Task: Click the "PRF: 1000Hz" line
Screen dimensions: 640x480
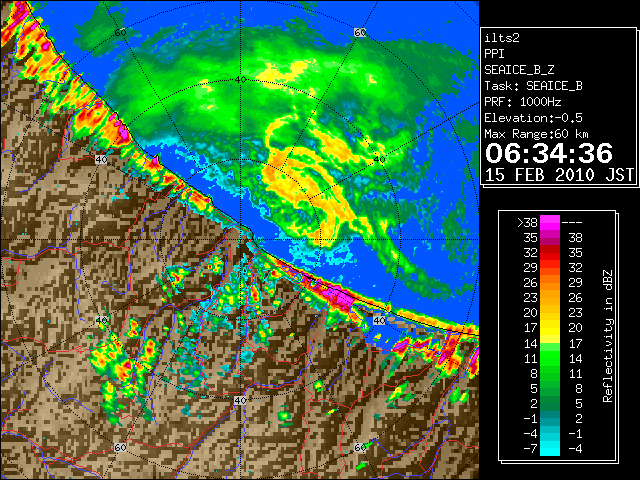Action: 523,102
